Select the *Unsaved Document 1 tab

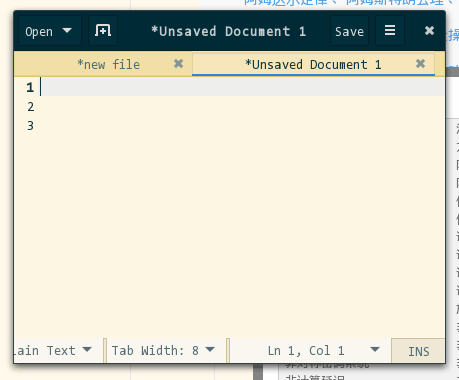(313, 64)
